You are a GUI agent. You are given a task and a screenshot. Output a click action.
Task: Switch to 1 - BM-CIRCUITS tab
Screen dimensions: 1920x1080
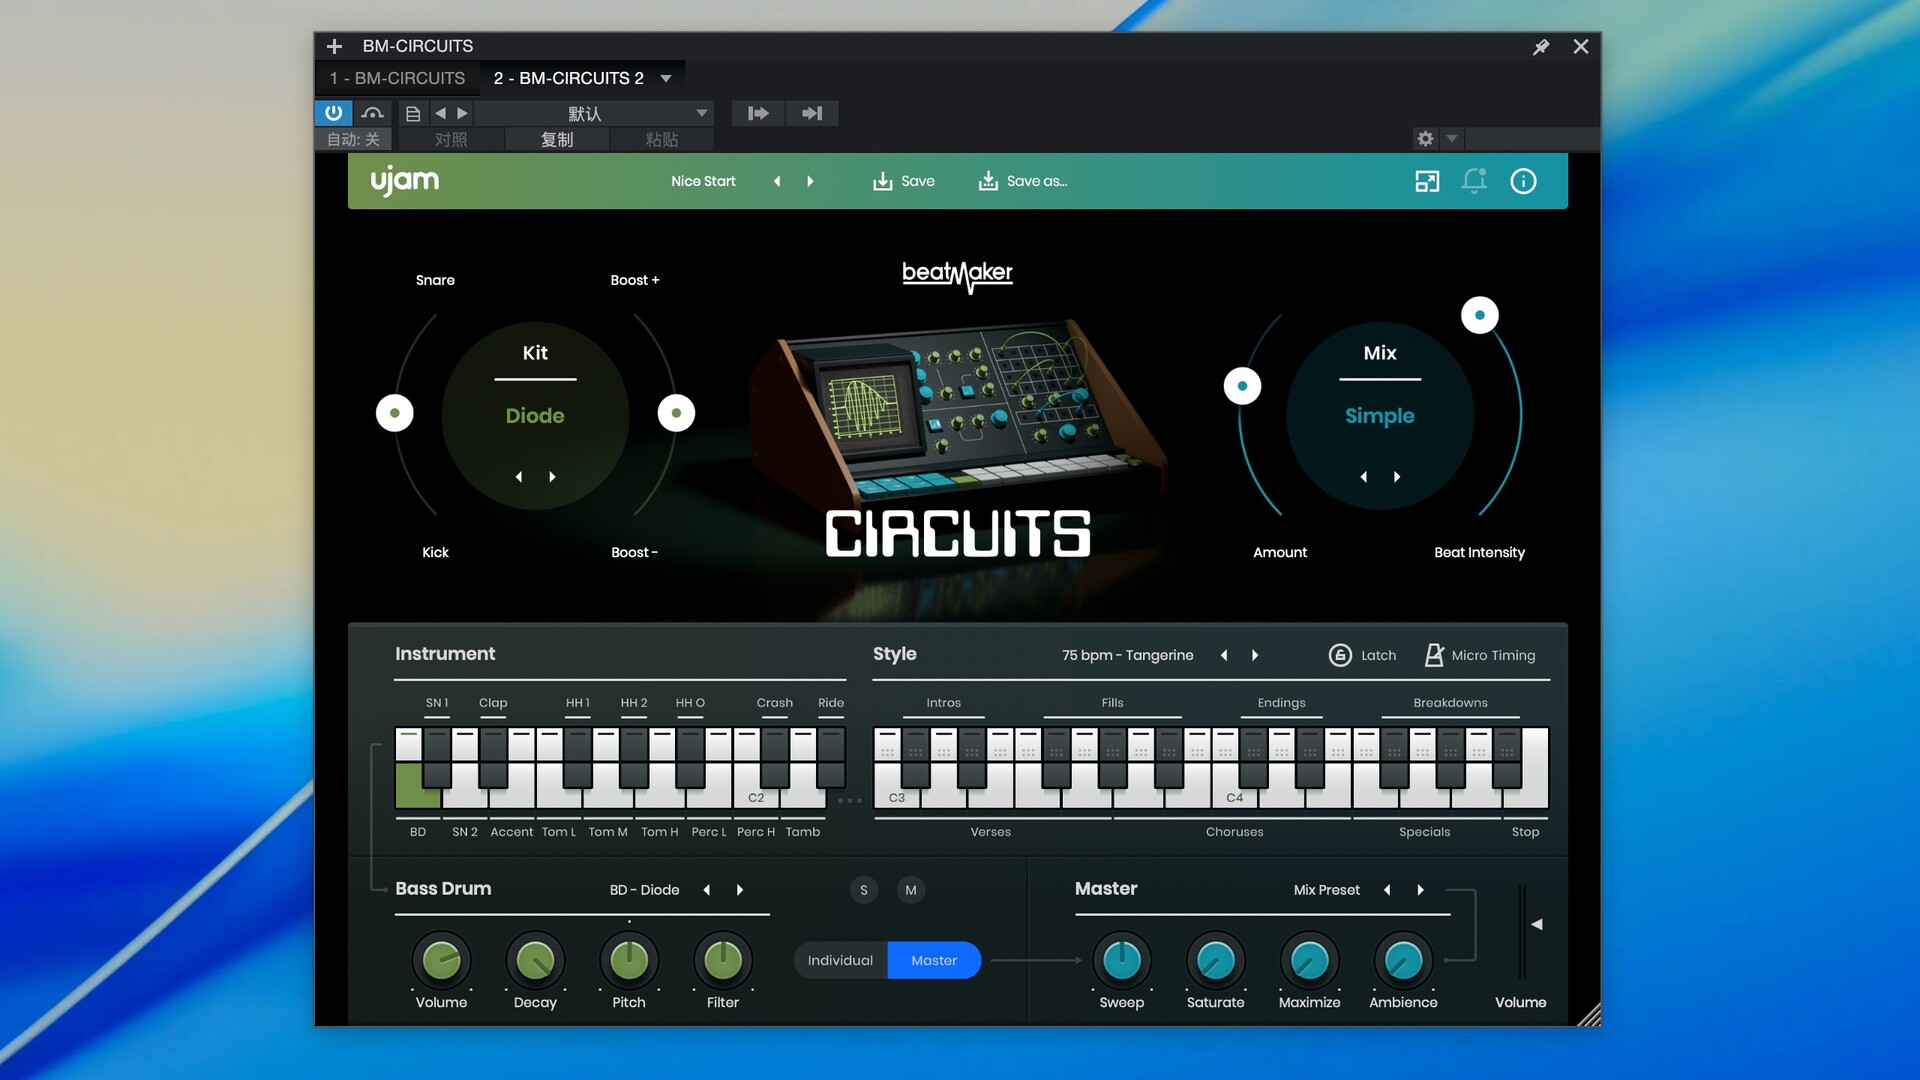click(397, 78)
